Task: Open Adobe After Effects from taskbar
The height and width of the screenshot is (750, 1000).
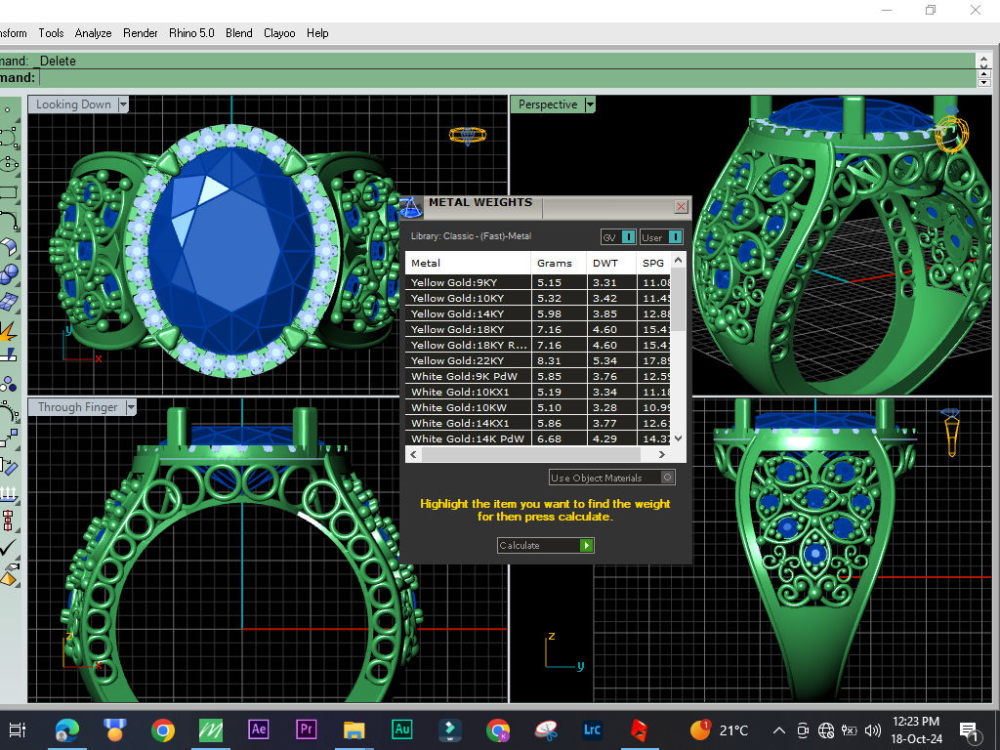Action: pos(258,729)
